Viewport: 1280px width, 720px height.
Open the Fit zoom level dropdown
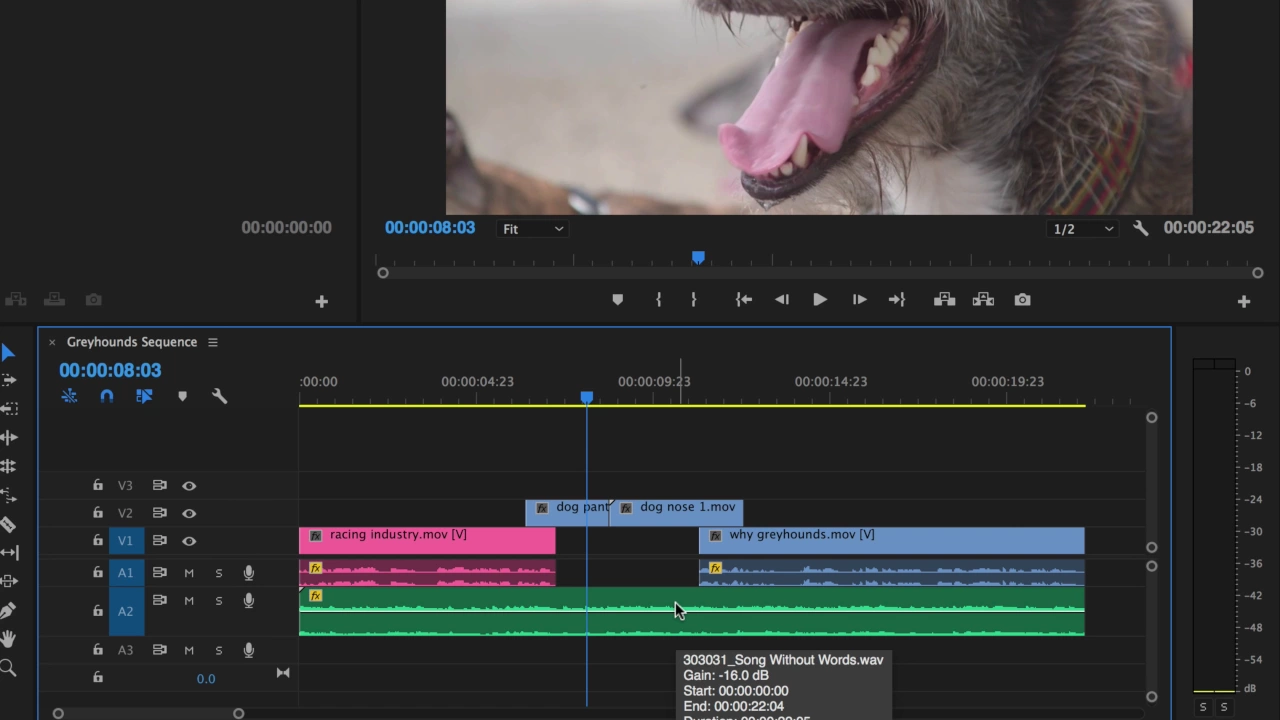532,229
